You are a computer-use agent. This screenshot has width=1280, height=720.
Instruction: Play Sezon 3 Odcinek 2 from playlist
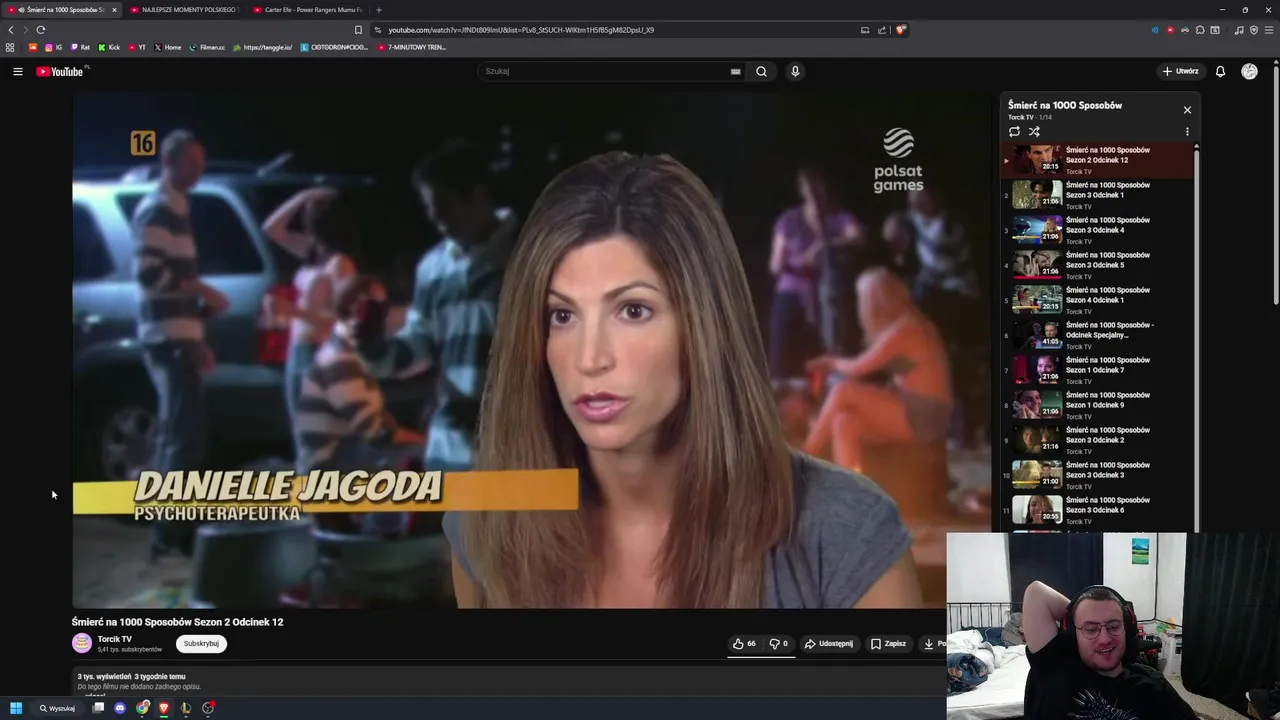(1097, 440)
